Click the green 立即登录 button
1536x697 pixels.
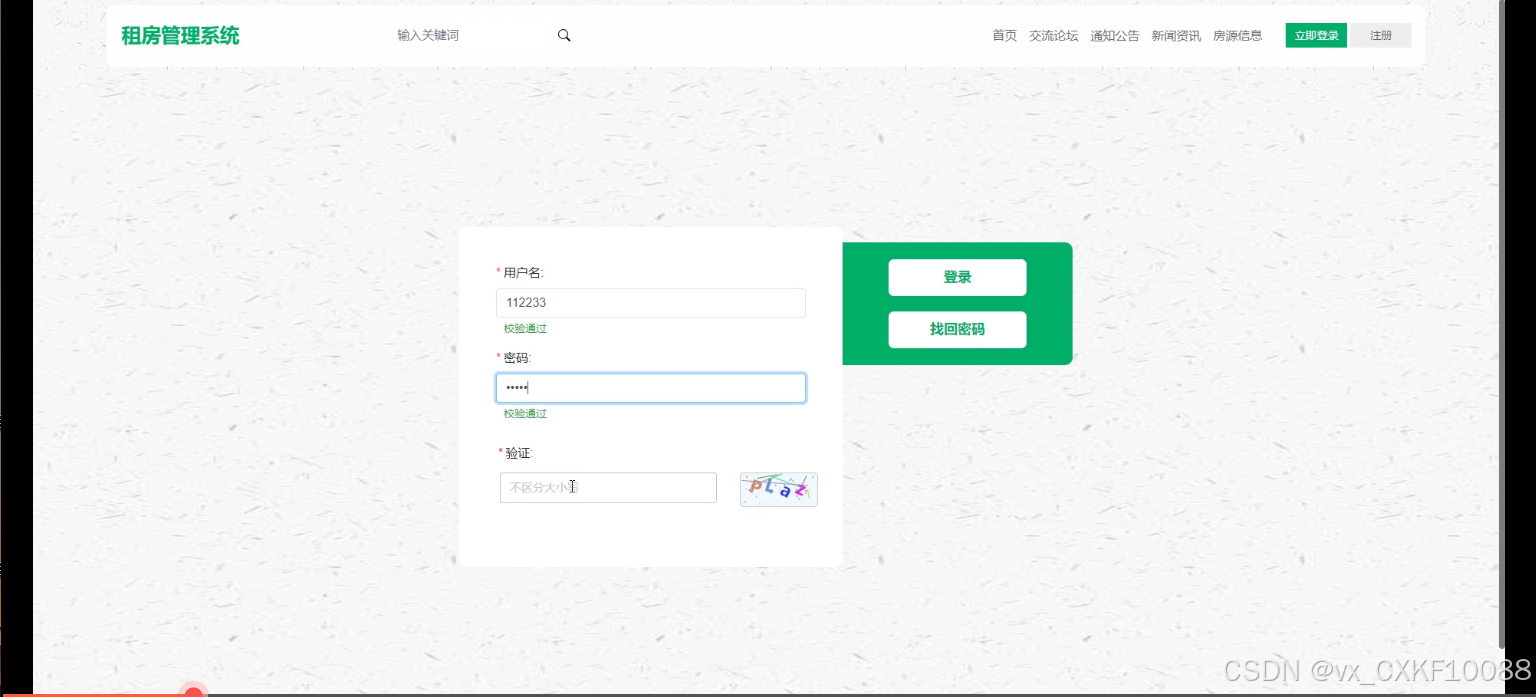1316,36
